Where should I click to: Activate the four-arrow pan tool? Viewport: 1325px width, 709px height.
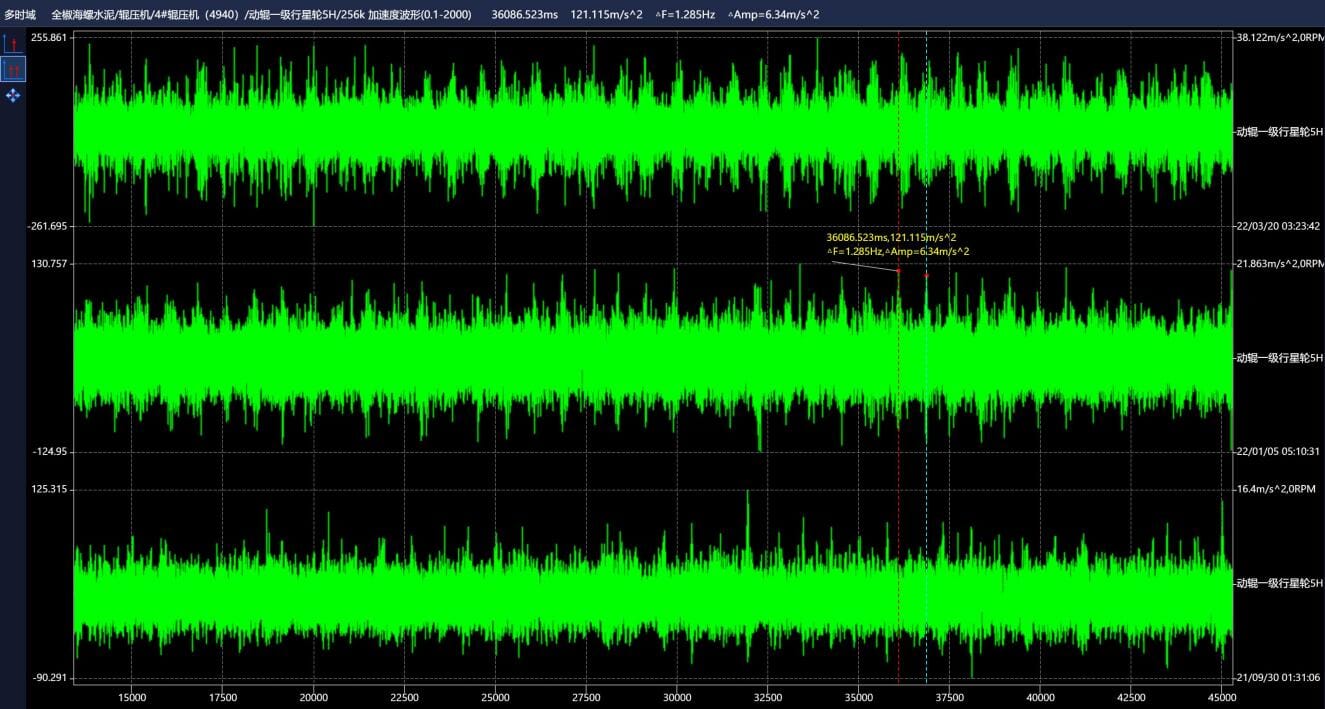[x=12, y=95]
